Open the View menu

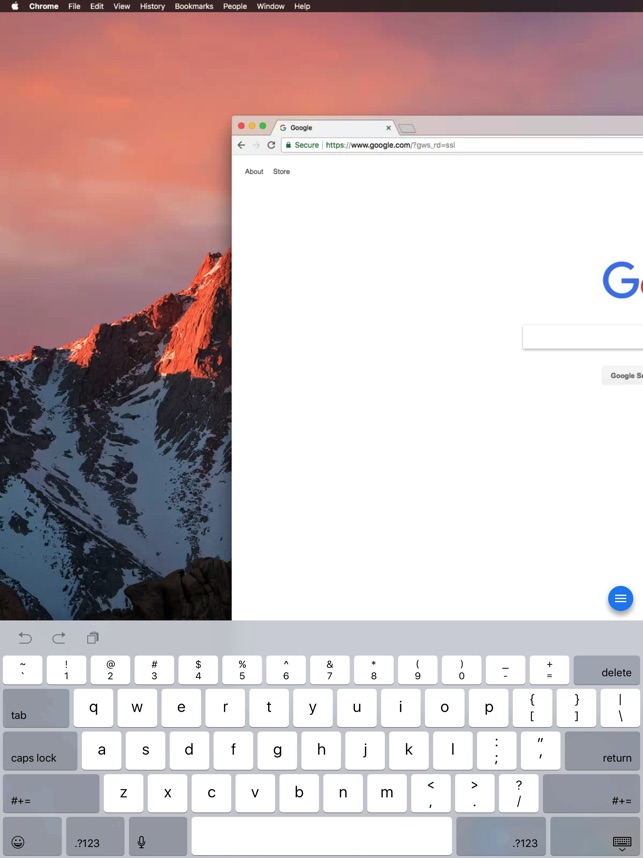point(121,6)
